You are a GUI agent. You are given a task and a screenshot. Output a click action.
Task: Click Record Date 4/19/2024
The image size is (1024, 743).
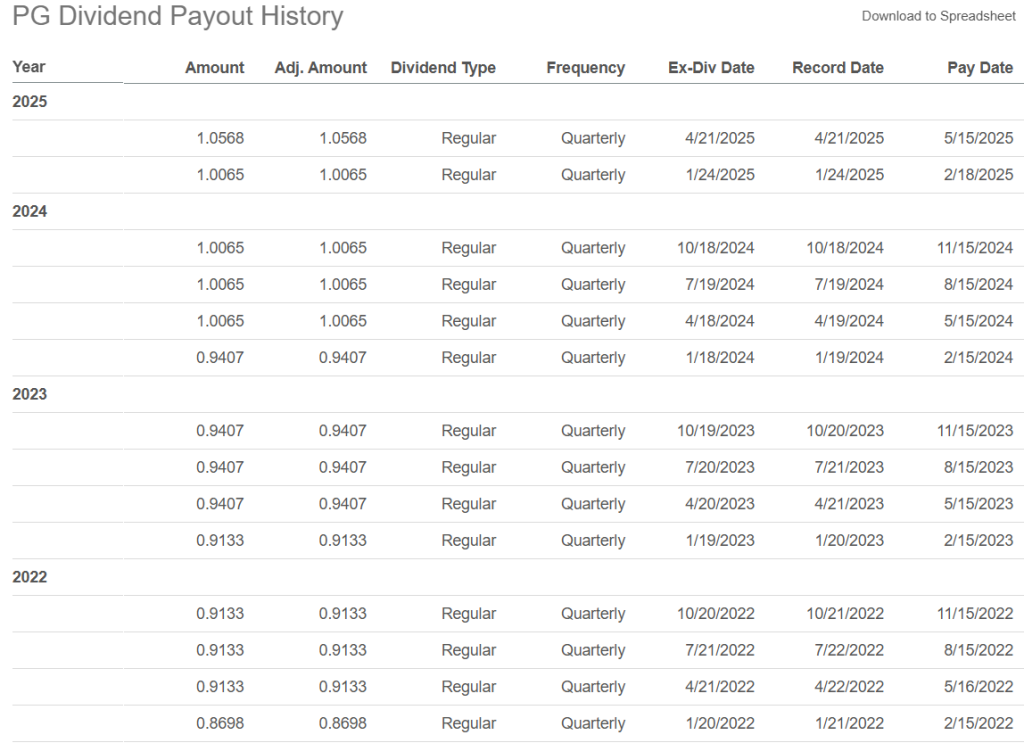pyautogui.click(x=849, y=321)
